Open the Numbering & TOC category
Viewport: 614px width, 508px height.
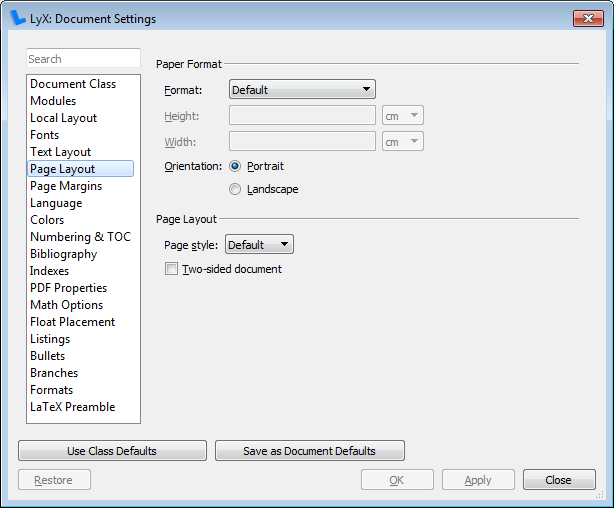coord(81,237)
